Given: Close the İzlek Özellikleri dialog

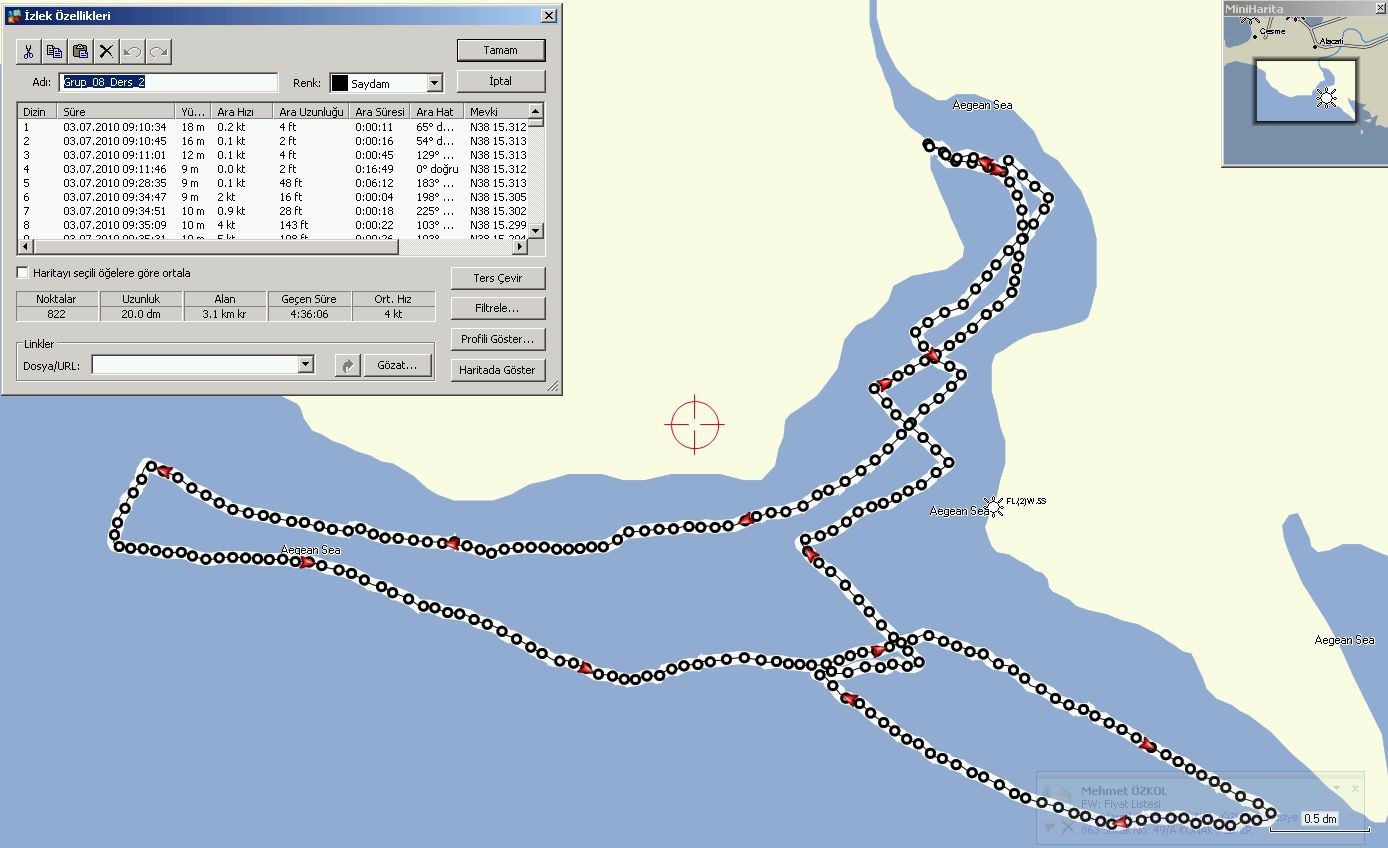Looking at the screenshot, I should (x=548, y=16).
